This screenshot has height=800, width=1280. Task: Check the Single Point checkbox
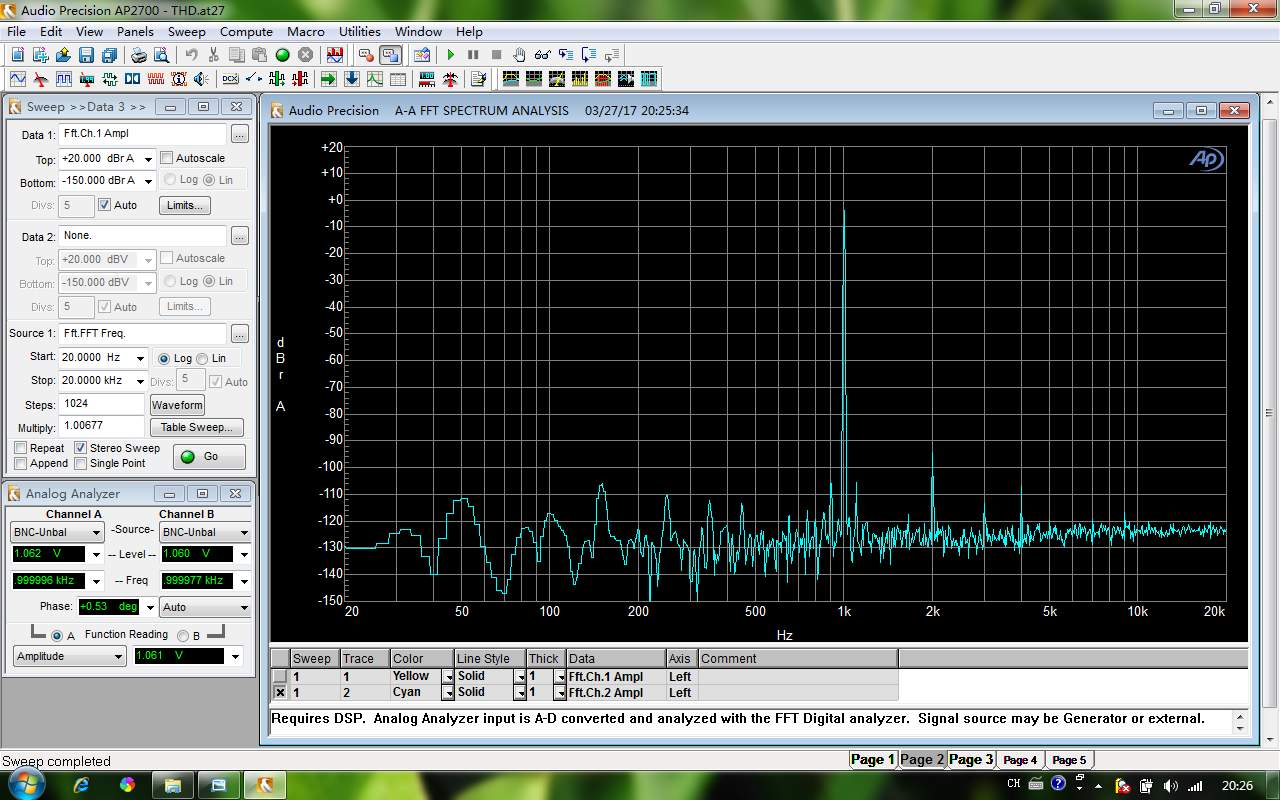tap(81, 463)
